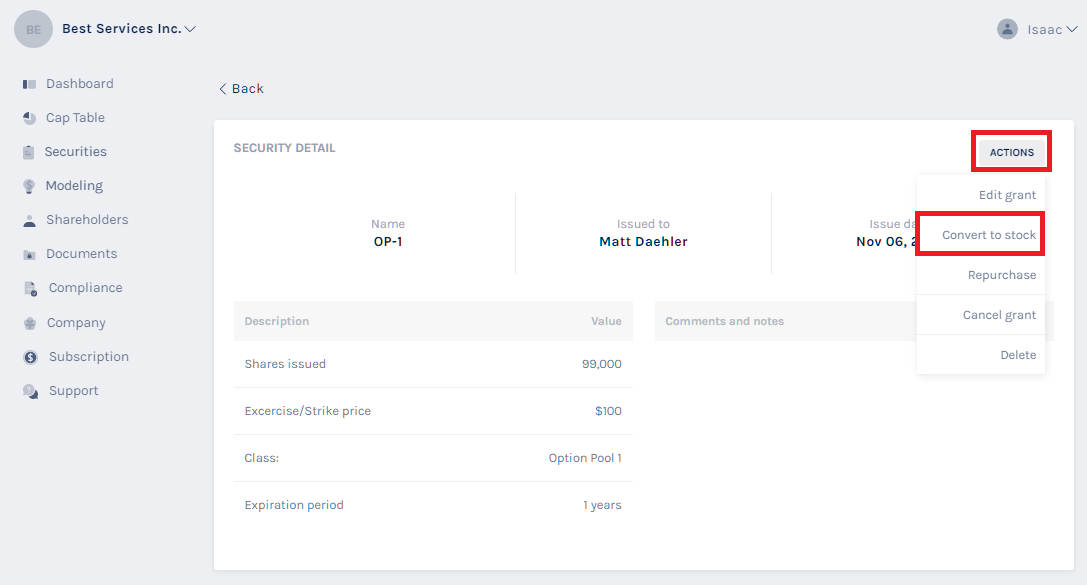Click the Support chat icon
This screenshot has width=1087, height=585.
[x=30, y=391]
